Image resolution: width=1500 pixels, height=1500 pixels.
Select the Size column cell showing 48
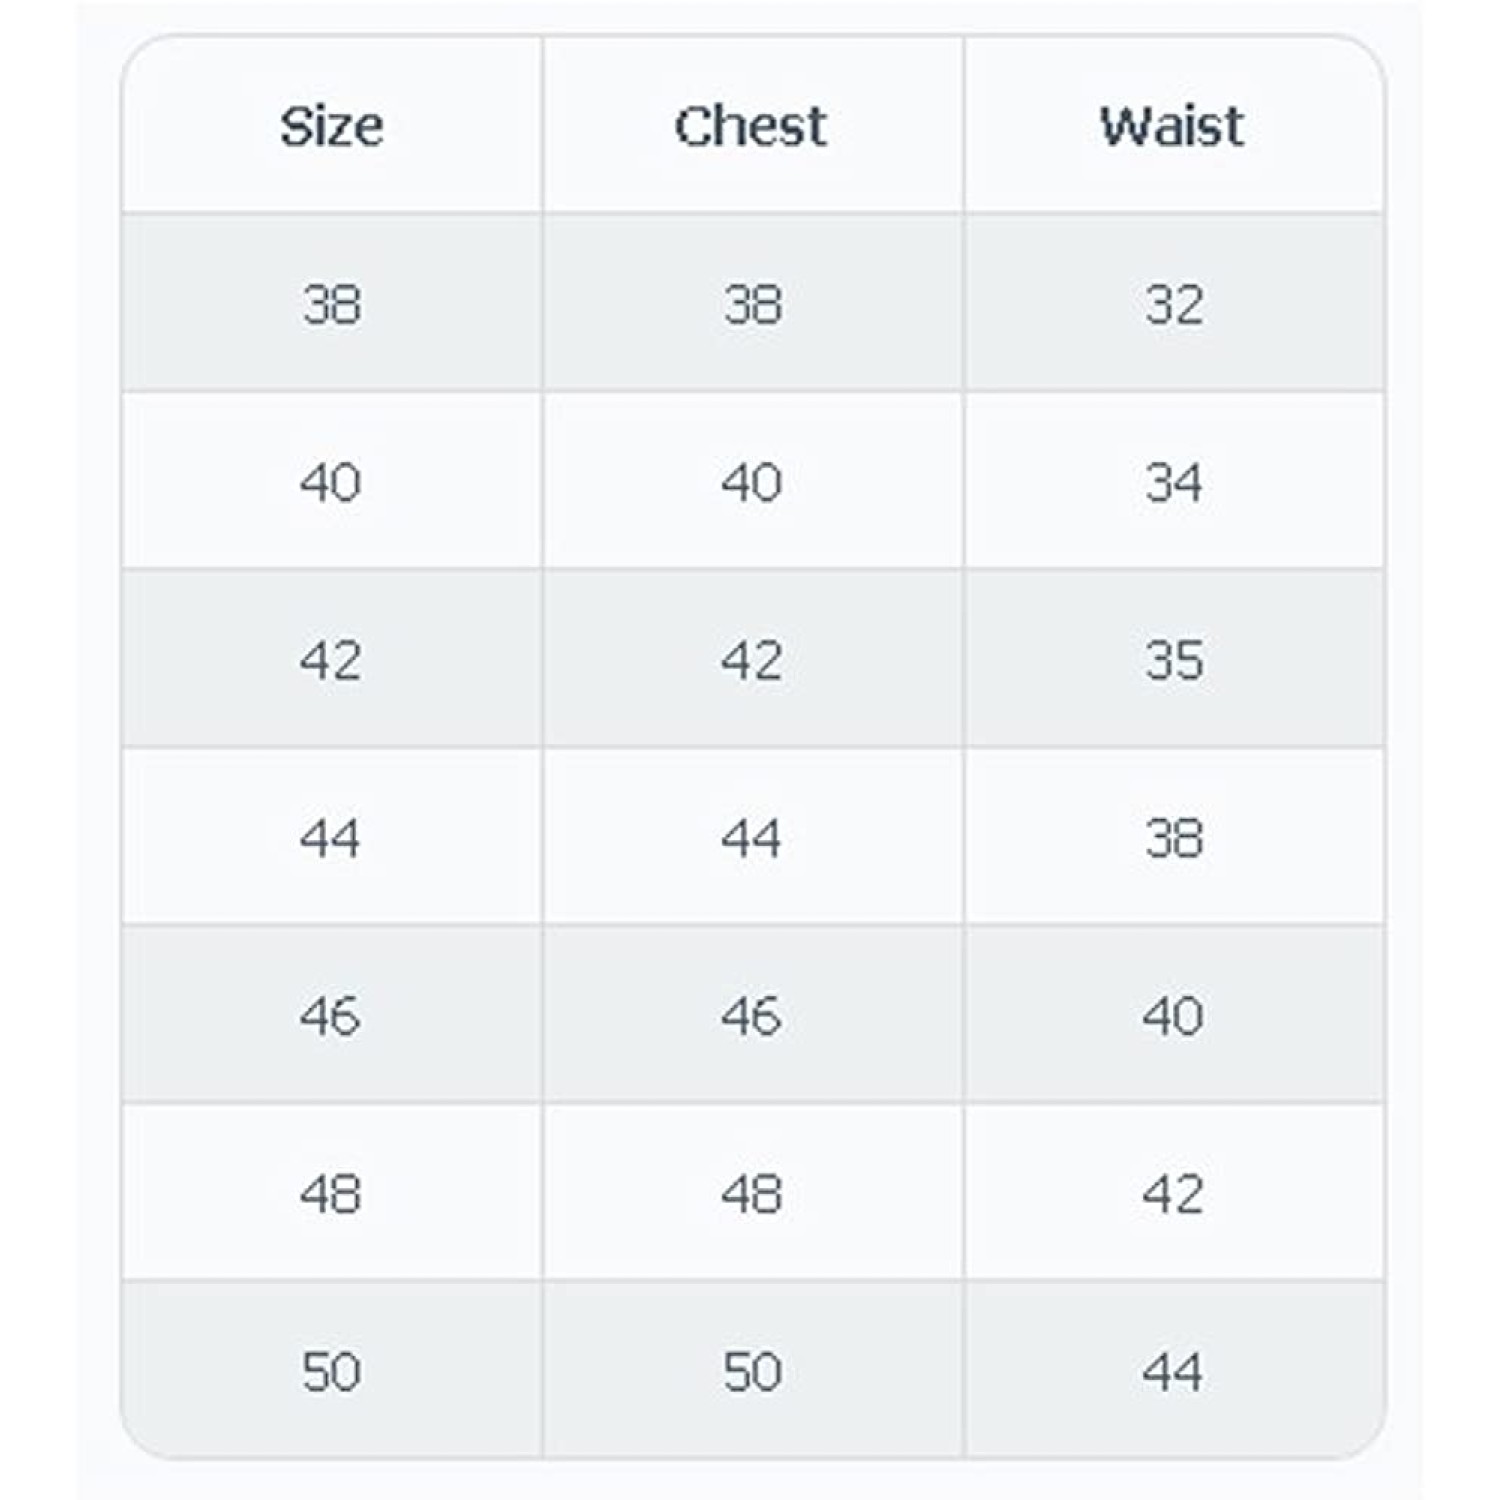click(331, 1193)
